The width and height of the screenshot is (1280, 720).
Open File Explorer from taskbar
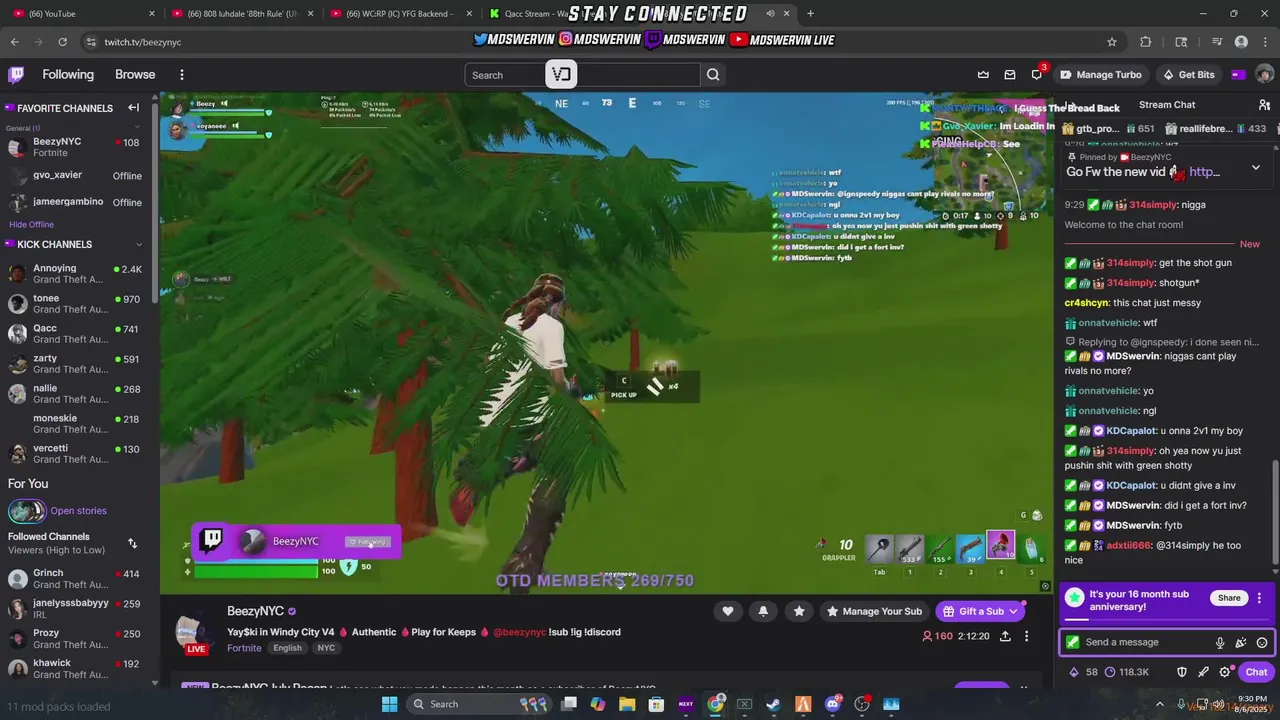click(x=627, y=704)
